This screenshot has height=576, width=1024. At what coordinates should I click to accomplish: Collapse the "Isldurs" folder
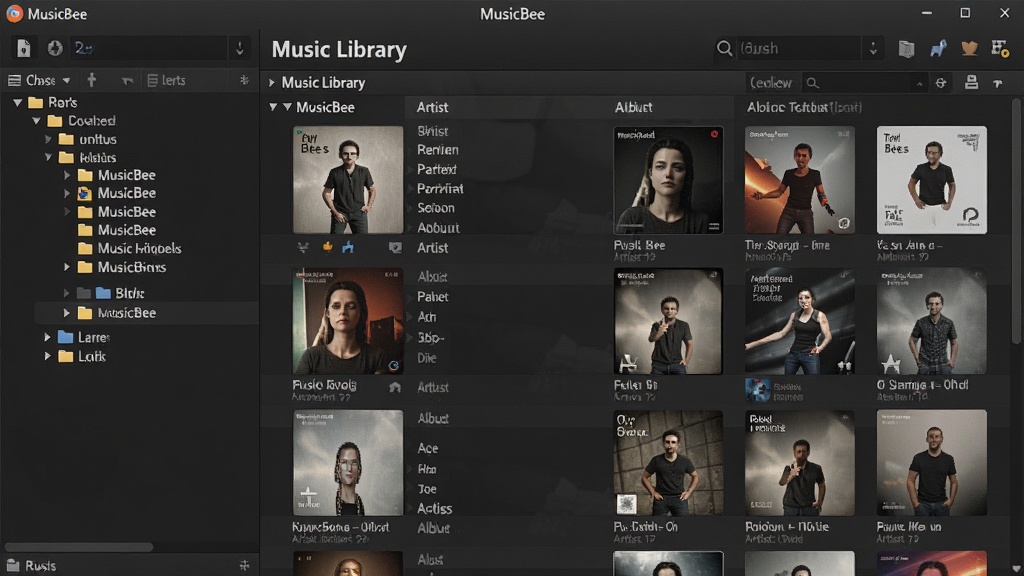coord(48,157)
